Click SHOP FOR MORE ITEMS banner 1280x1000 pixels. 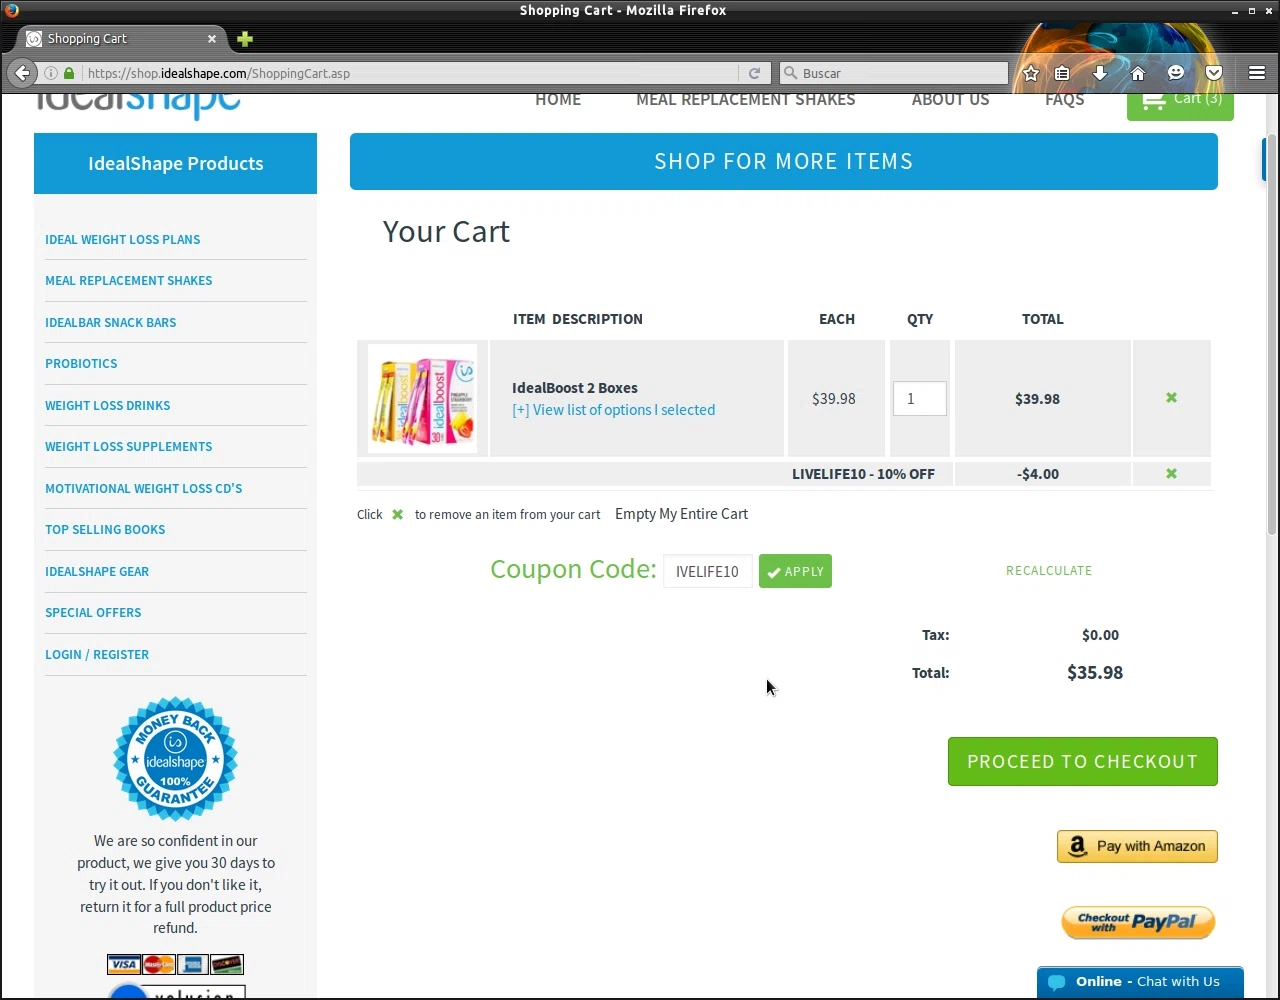pyautogui.click(x=784, y=161)
